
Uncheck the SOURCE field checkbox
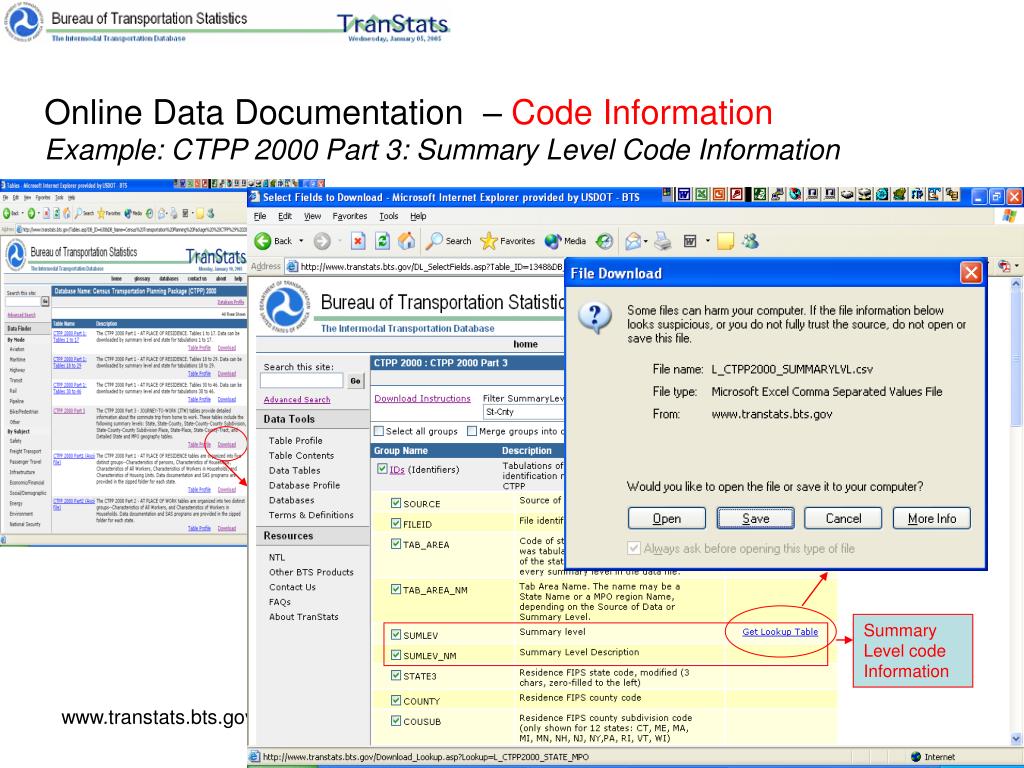[396, 503]
